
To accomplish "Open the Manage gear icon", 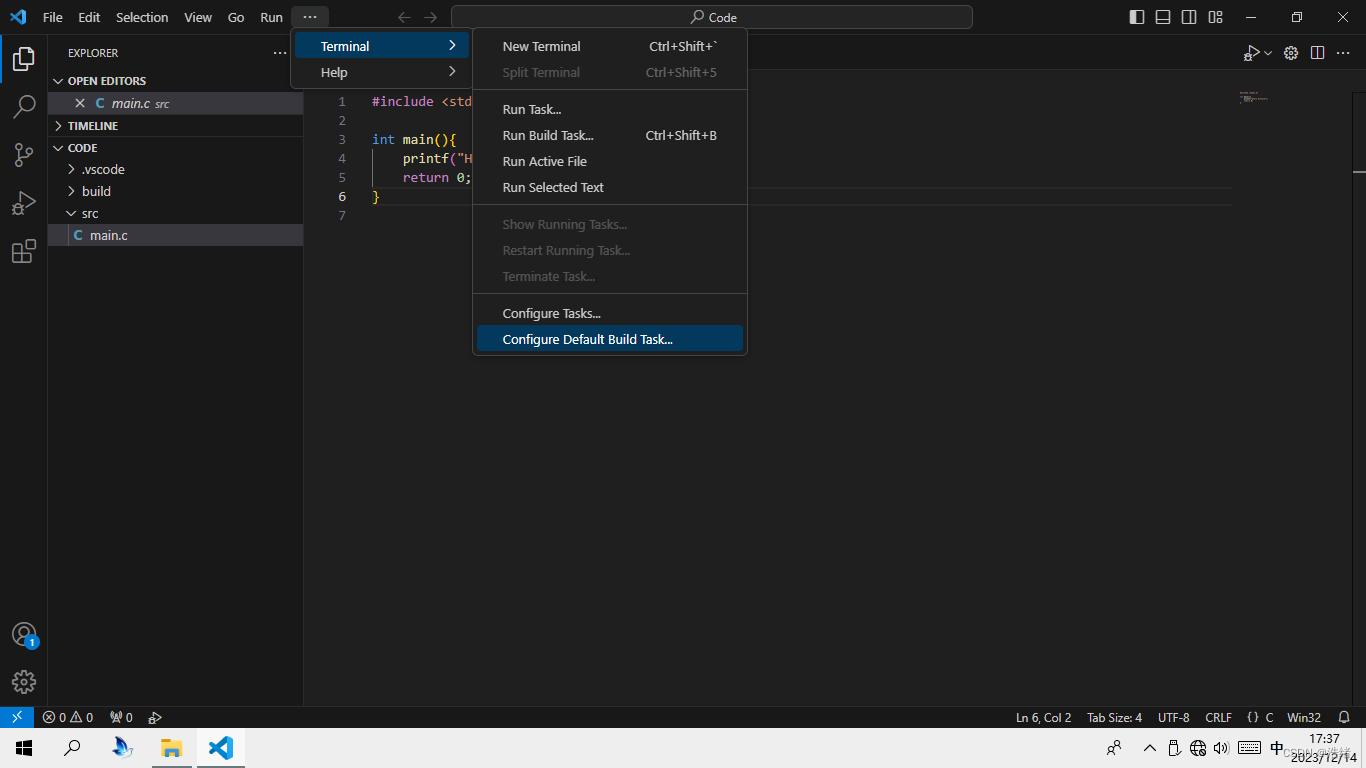I will point(24,682).
